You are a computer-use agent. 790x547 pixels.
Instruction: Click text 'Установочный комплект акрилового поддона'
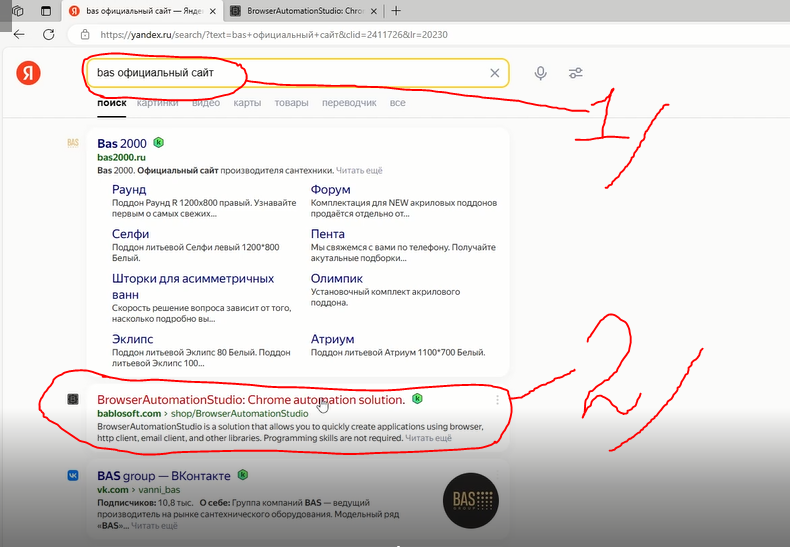point(385,297)
